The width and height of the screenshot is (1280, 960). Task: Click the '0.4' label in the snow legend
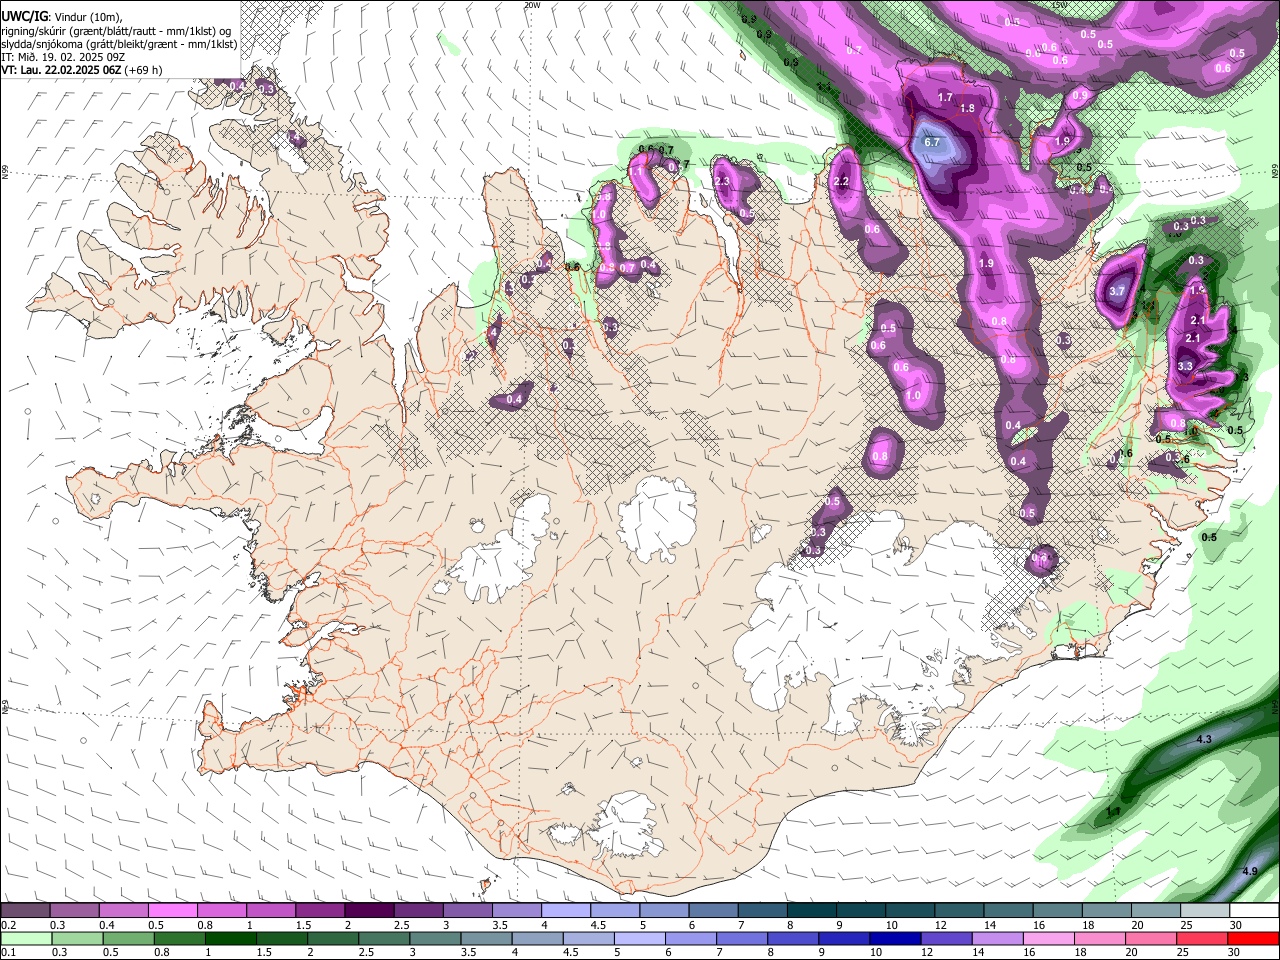click(x=107, y=925)
